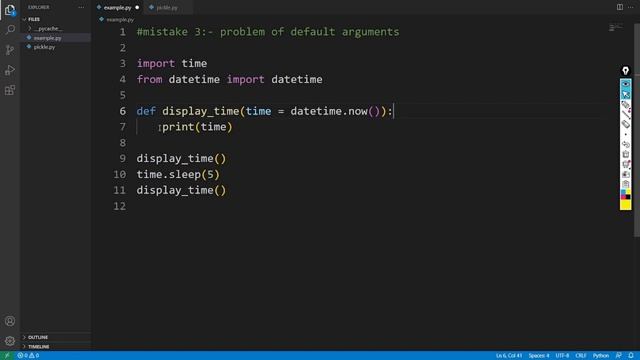Click the remote window icon in status bar
Viewport: 640px width, 360px height.
coord(7,356)
